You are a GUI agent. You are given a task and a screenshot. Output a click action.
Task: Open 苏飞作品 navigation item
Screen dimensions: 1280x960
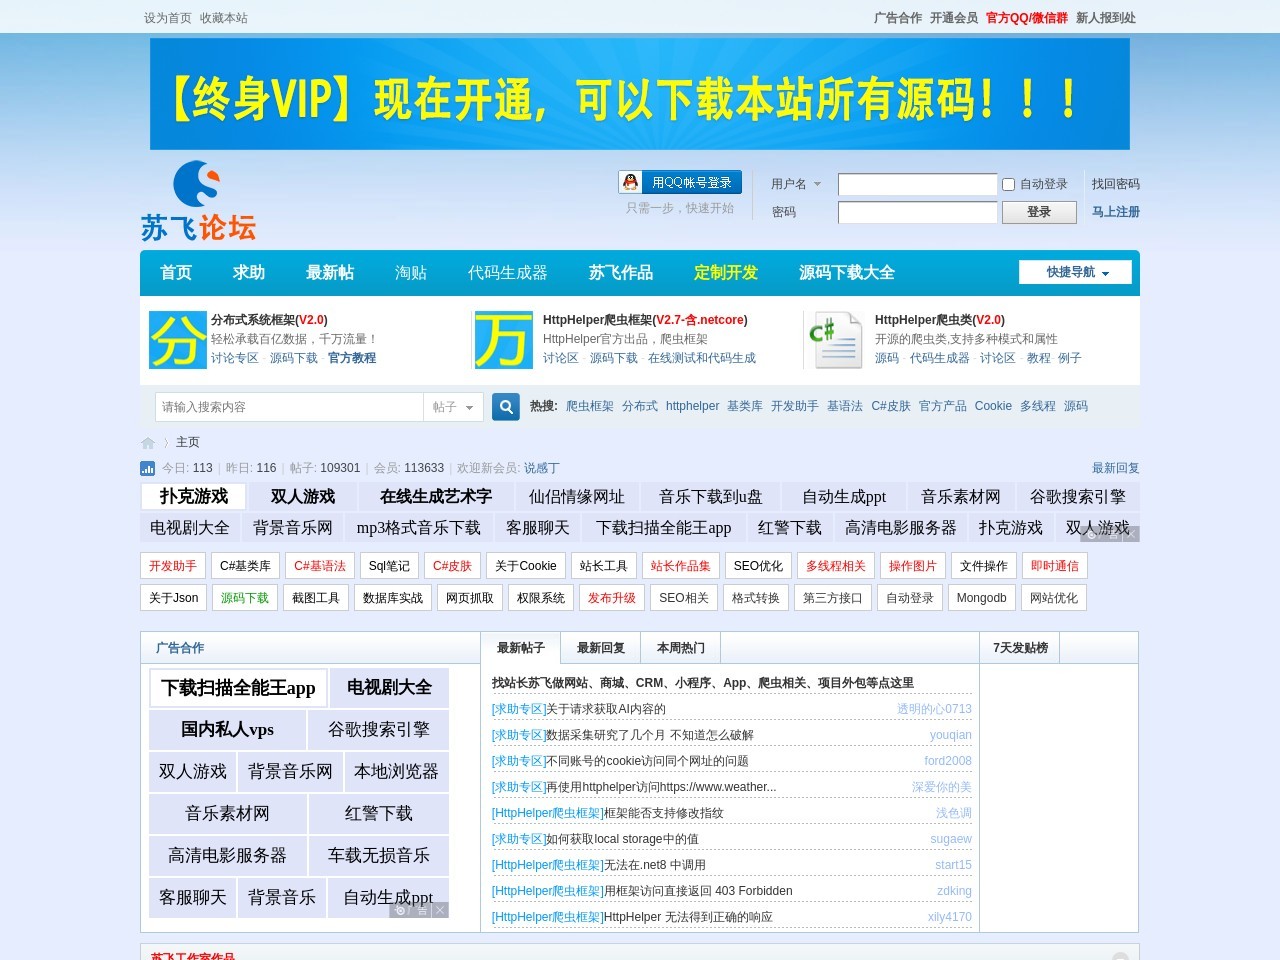pos(621,272)
